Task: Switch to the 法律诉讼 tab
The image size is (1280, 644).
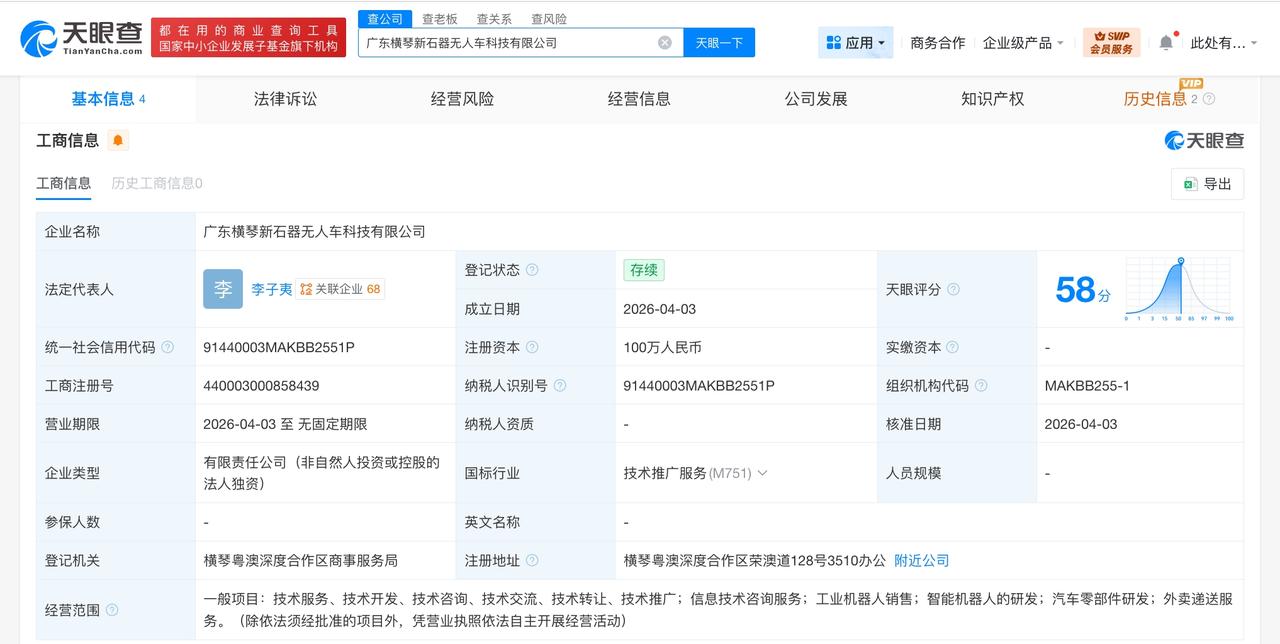Action: [x=283, y=98]
